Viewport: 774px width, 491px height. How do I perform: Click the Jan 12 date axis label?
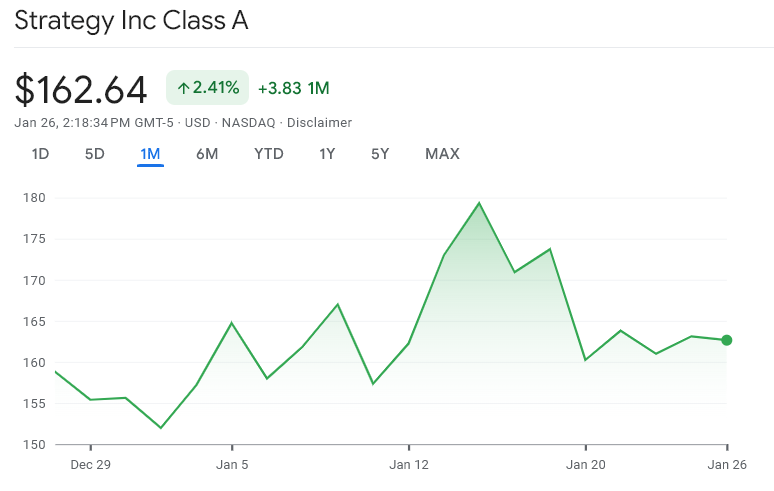pos(409,465)
